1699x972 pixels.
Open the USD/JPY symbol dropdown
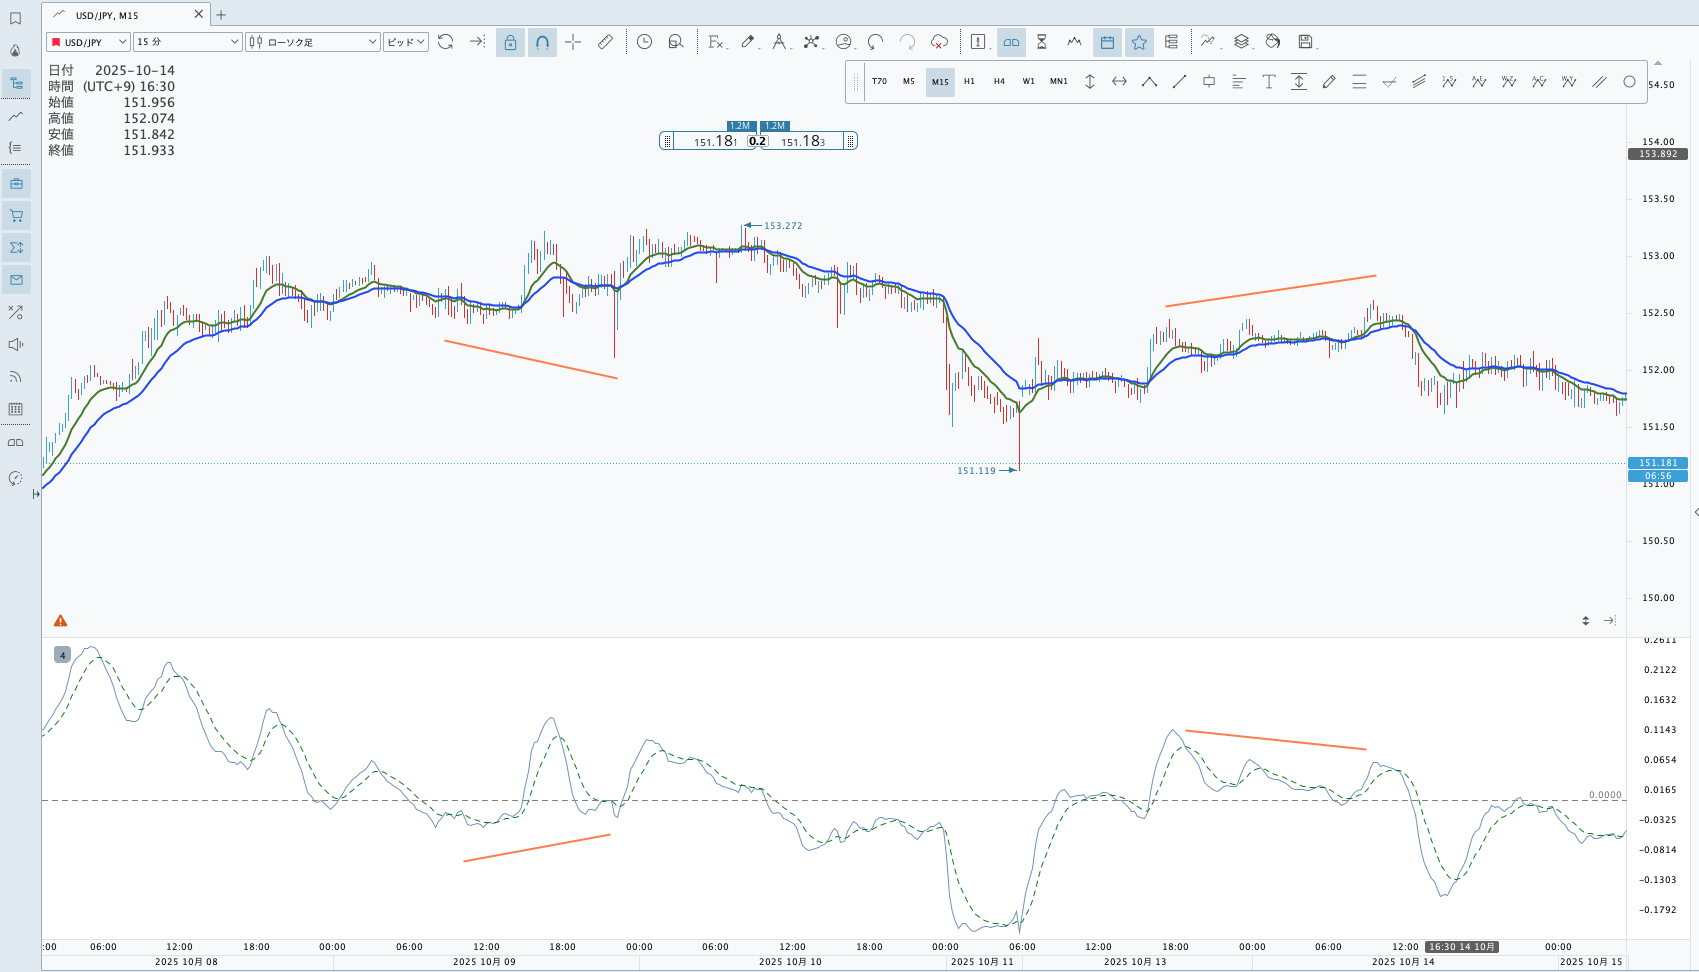pyautogui.click(x=88, y=42)
